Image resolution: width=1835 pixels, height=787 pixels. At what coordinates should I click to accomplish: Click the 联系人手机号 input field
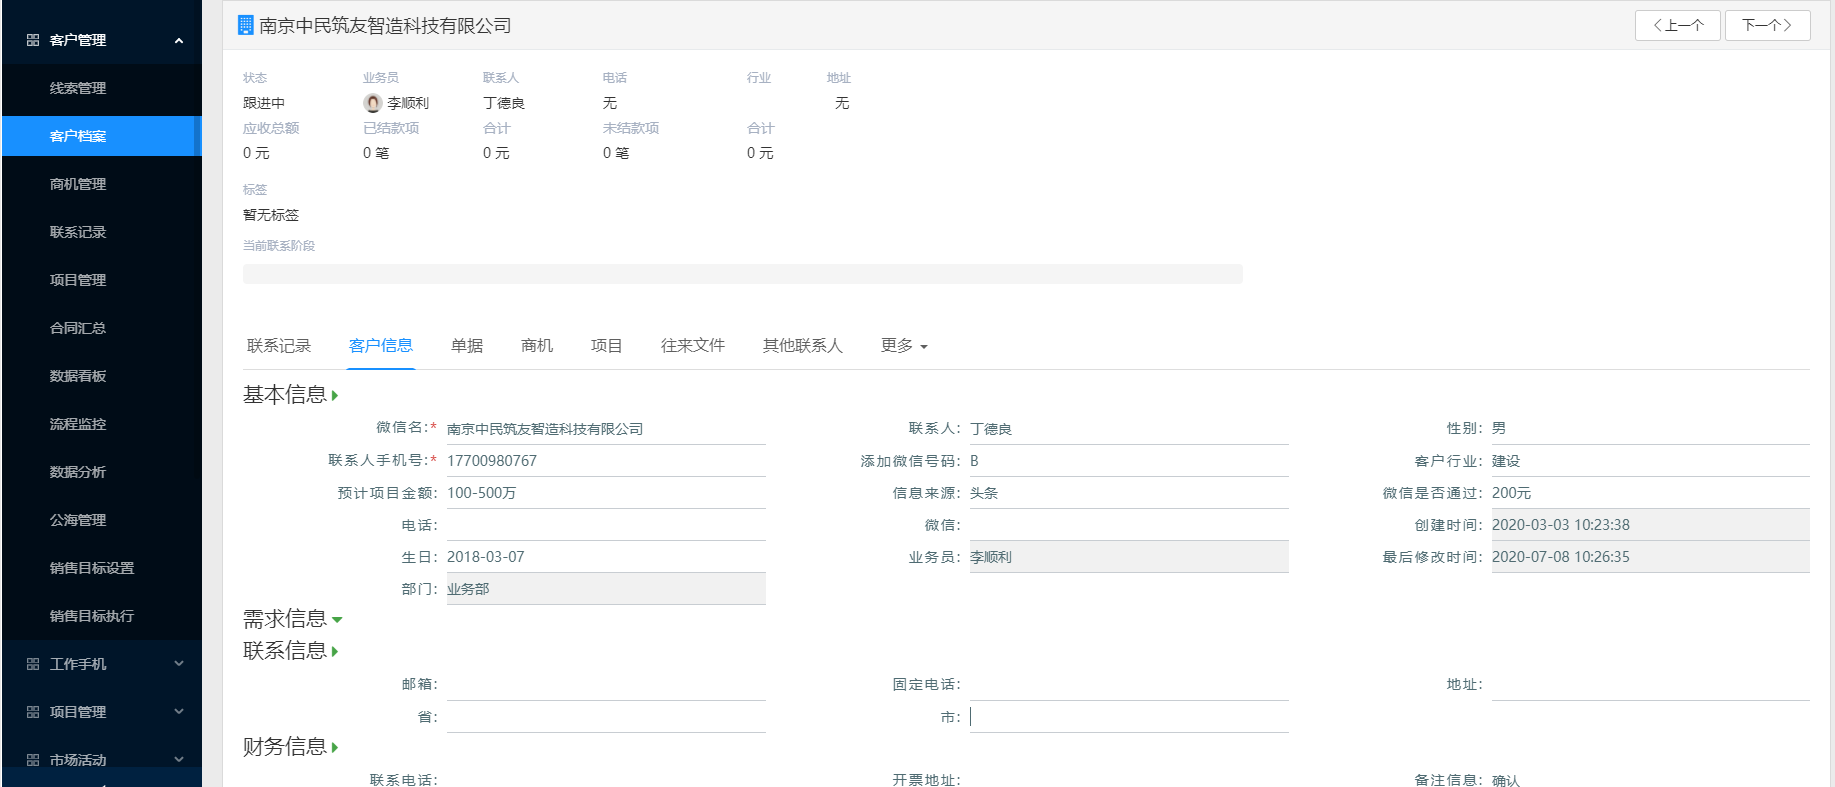tap(606, 461)
